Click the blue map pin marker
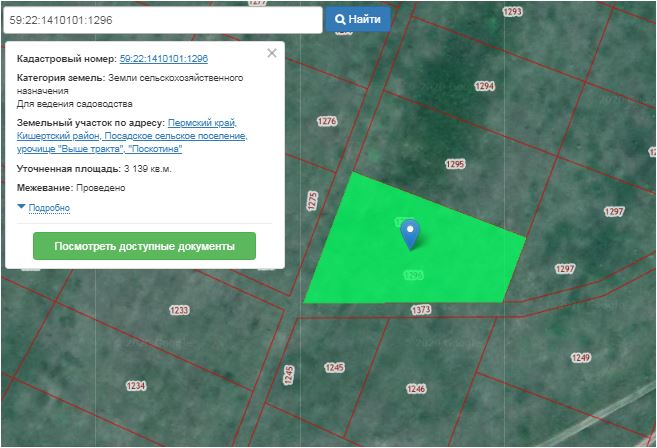The height and width of the screenshot is (448, 657). (x=410, y=234)
